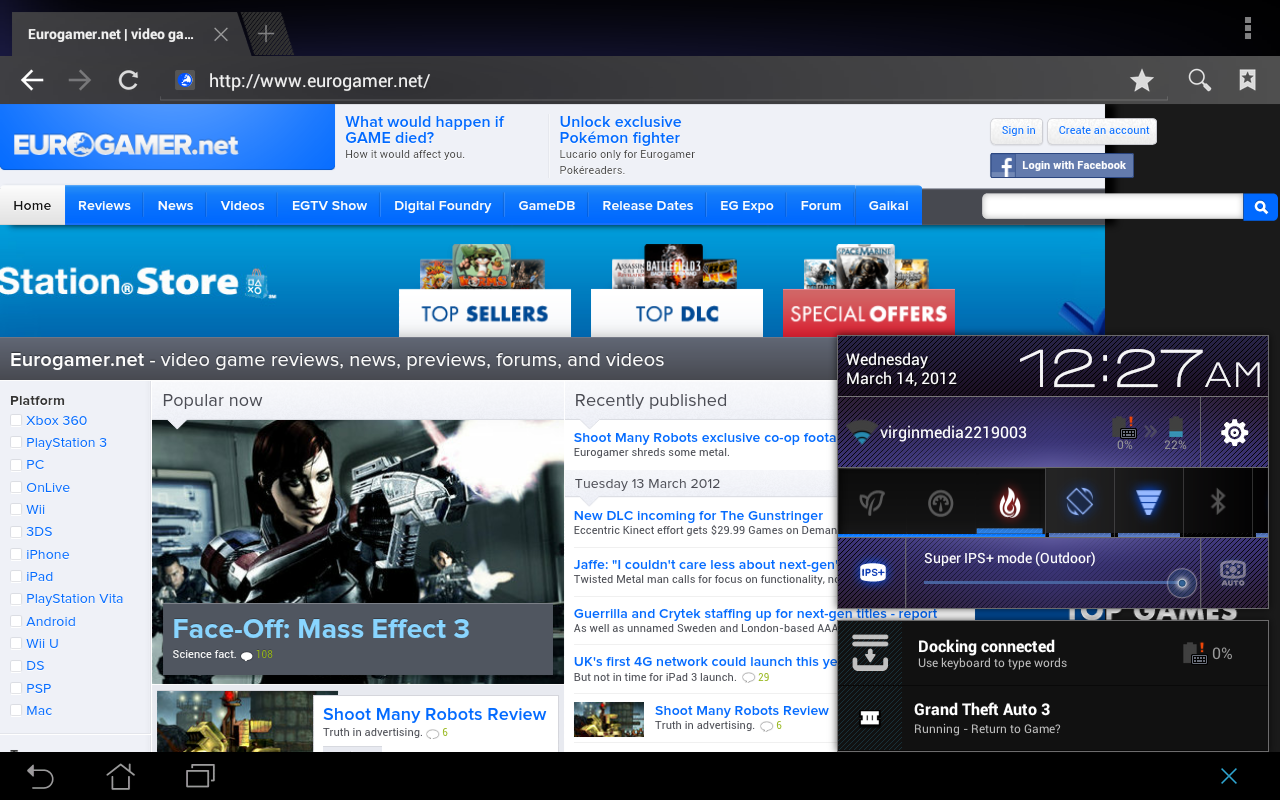Open the bookmarks list icon
The image size is (1280, 800).
1248,80
